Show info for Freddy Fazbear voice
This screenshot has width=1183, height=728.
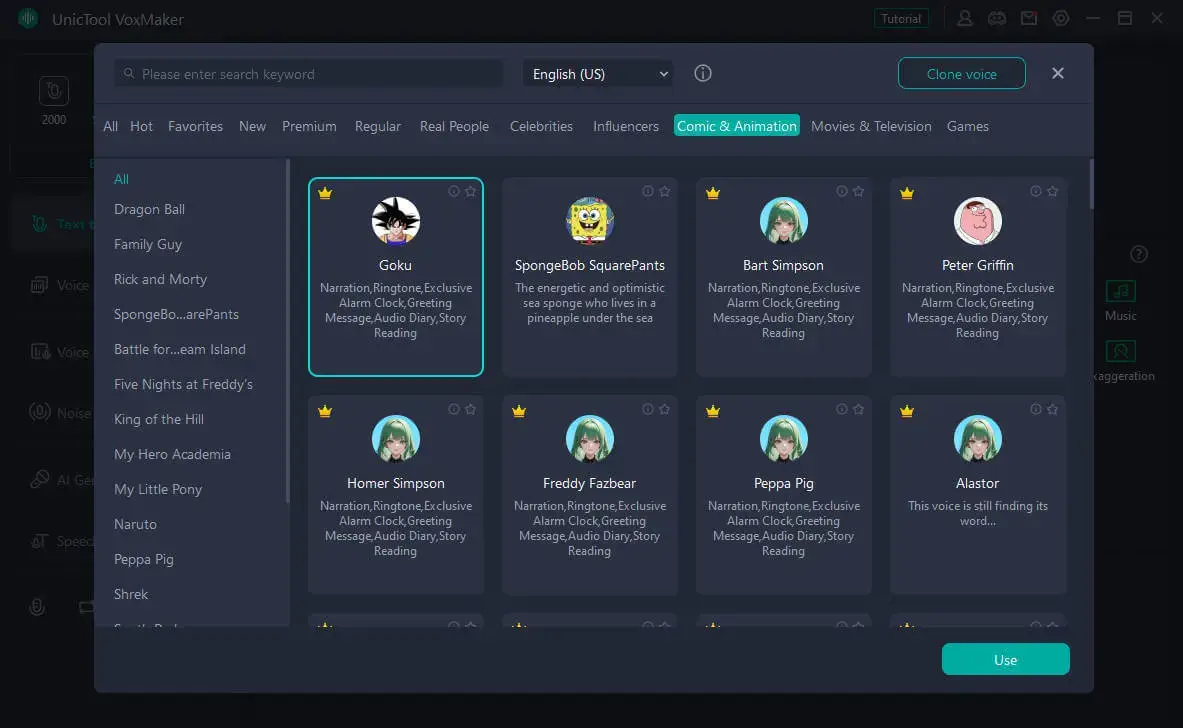click(647, 410)
